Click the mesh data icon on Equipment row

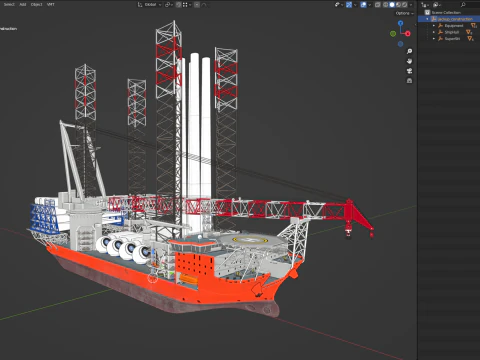[x=474, y=26]
